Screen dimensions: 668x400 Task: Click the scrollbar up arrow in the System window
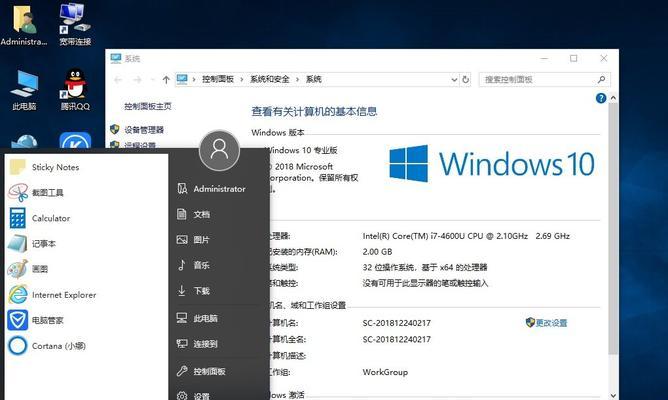[x=613, y=98]
